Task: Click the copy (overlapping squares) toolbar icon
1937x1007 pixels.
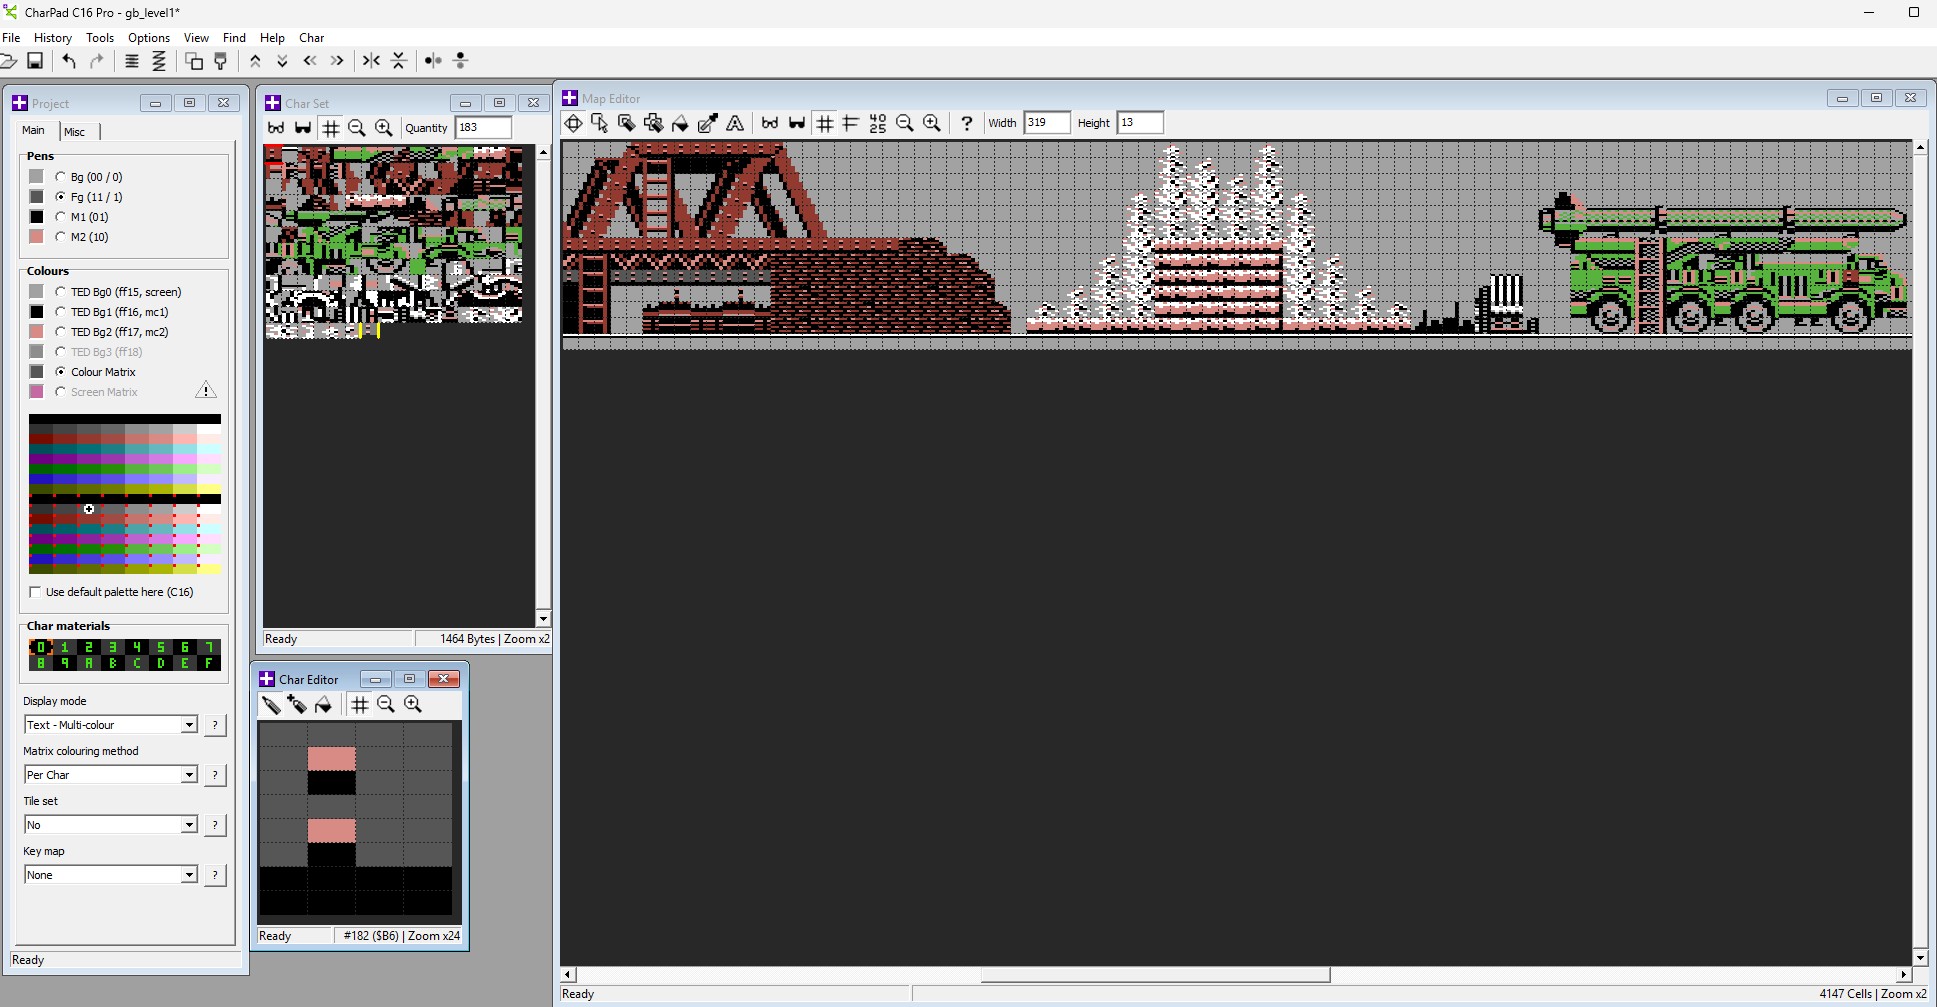Action: pos(193,61)
